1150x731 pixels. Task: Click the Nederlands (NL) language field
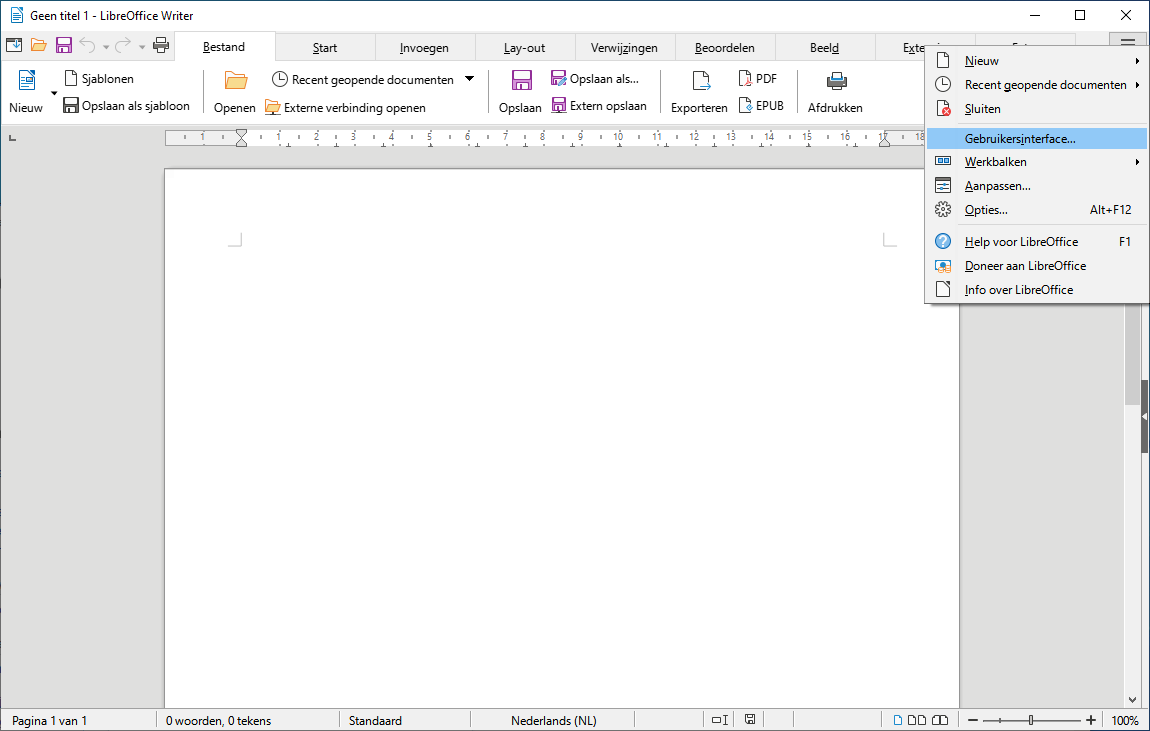[553, 720]
